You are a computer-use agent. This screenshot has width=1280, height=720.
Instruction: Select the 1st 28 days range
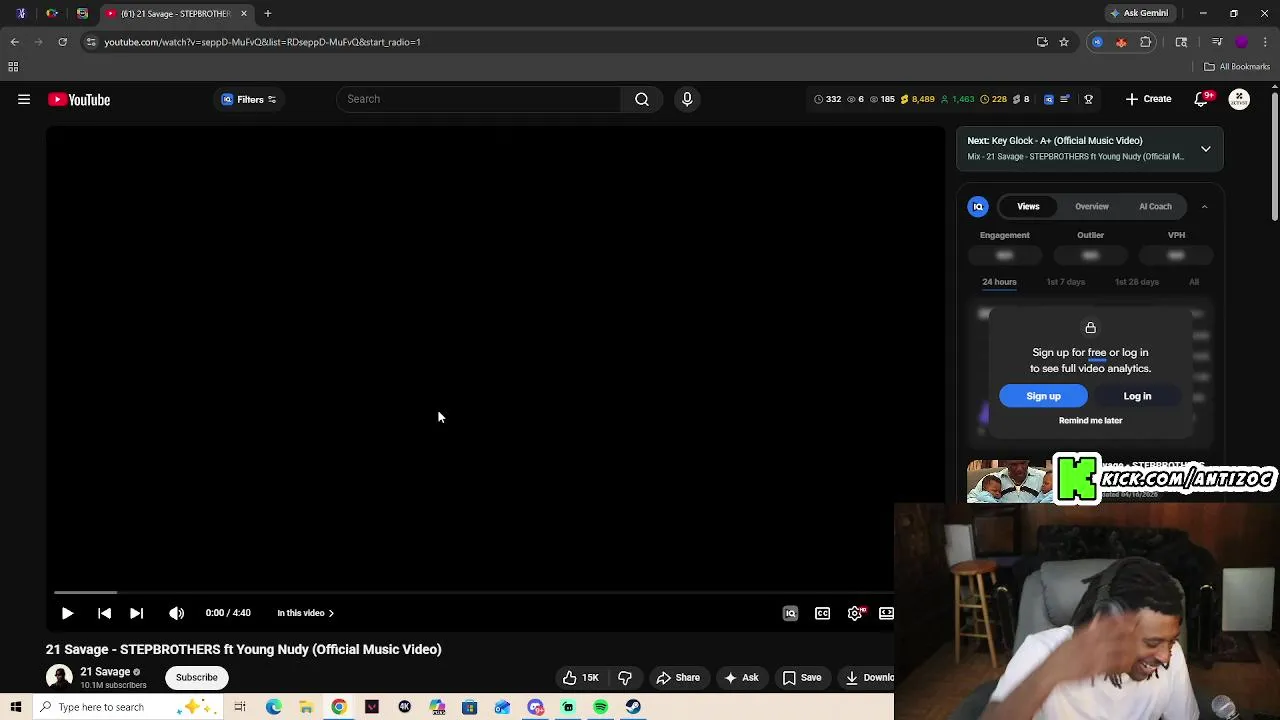coord(1136,282)
